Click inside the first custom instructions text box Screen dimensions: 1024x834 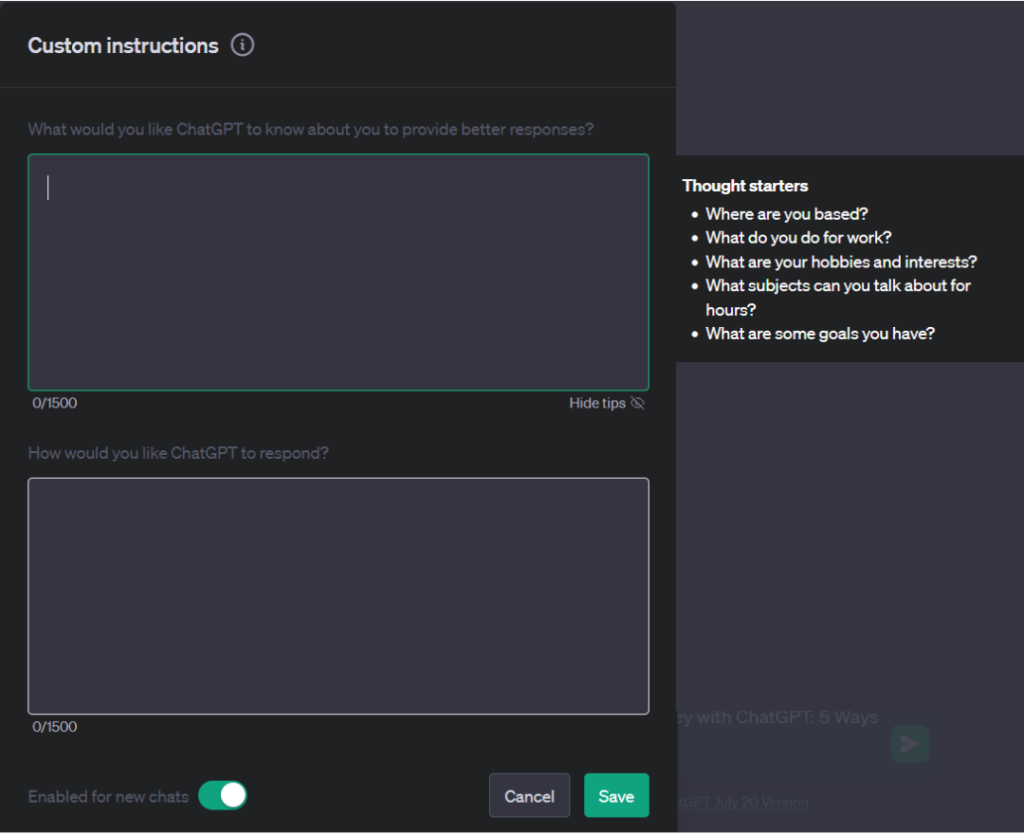pyautogui.click(x=338, y=270)
